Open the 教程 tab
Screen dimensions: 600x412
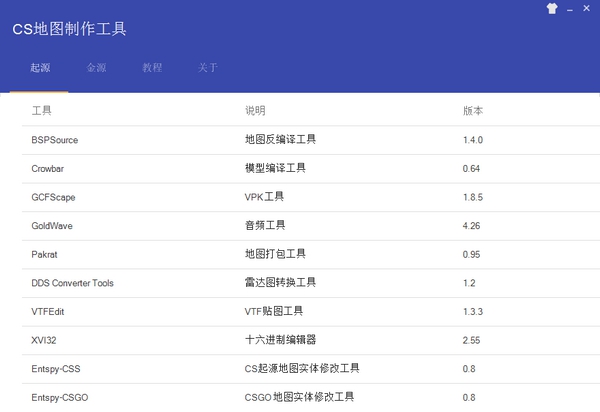(152, 68)
